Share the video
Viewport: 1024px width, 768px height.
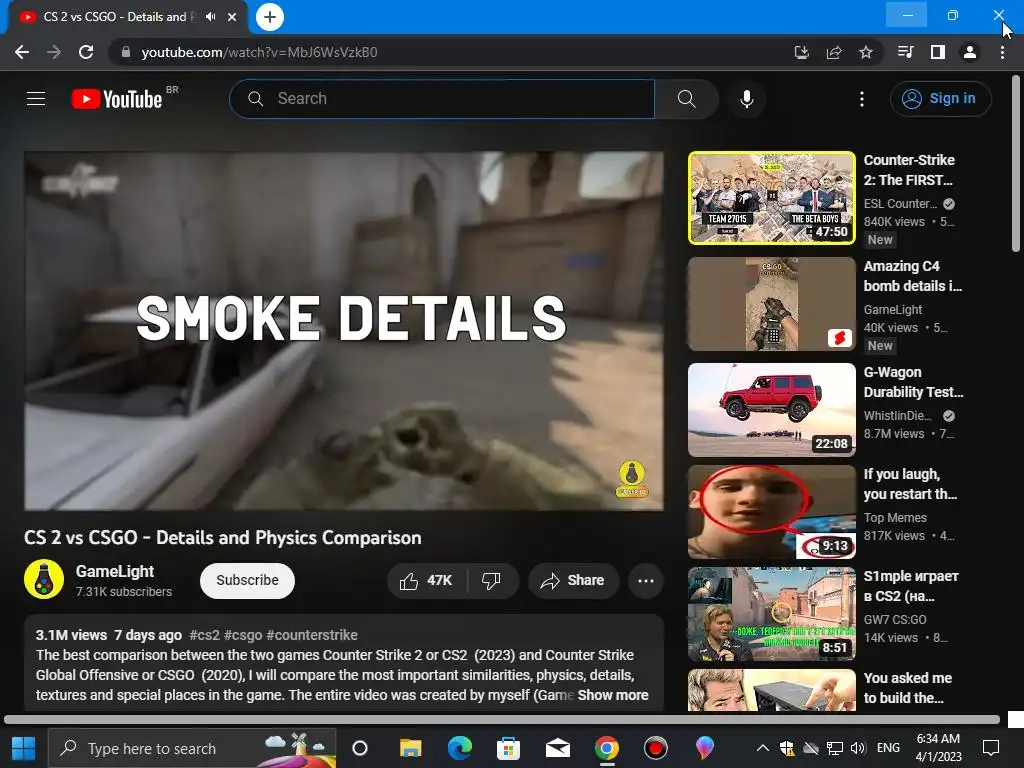573,581
